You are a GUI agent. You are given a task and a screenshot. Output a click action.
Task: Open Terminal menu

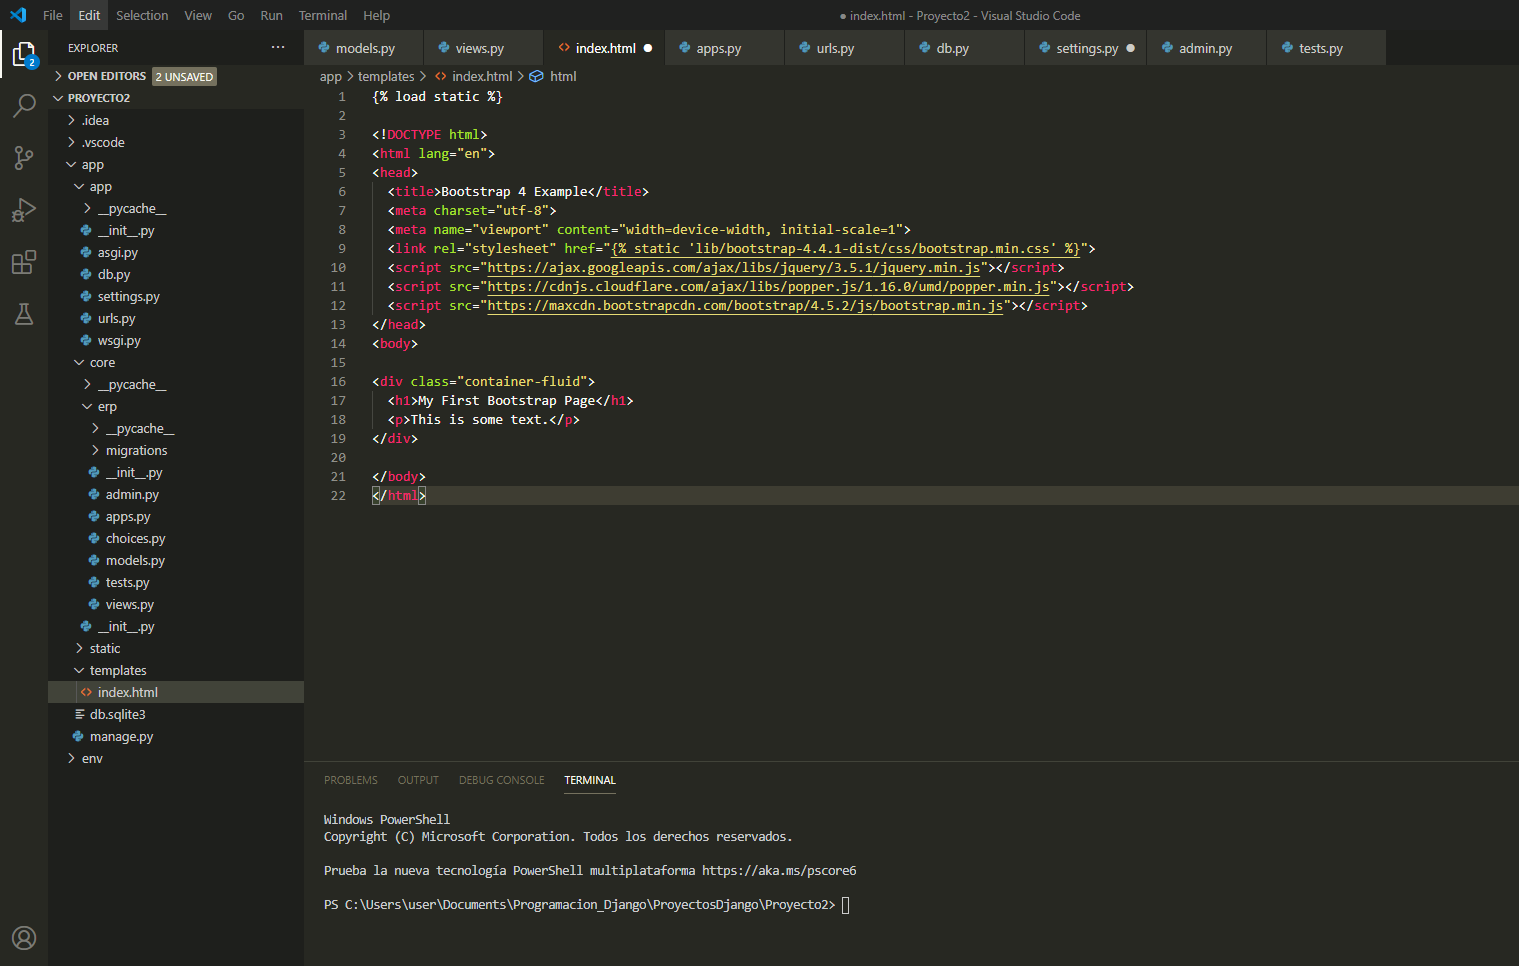click(323, 15)
